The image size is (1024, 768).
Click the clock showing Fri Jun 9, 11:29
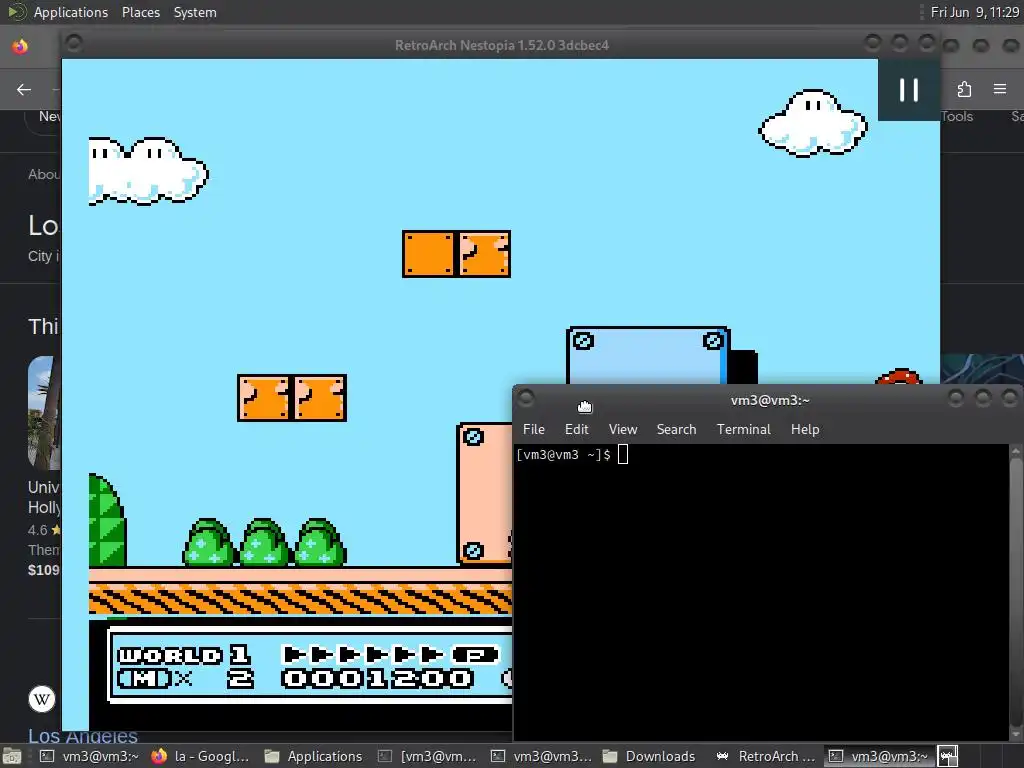click(974, 12)
